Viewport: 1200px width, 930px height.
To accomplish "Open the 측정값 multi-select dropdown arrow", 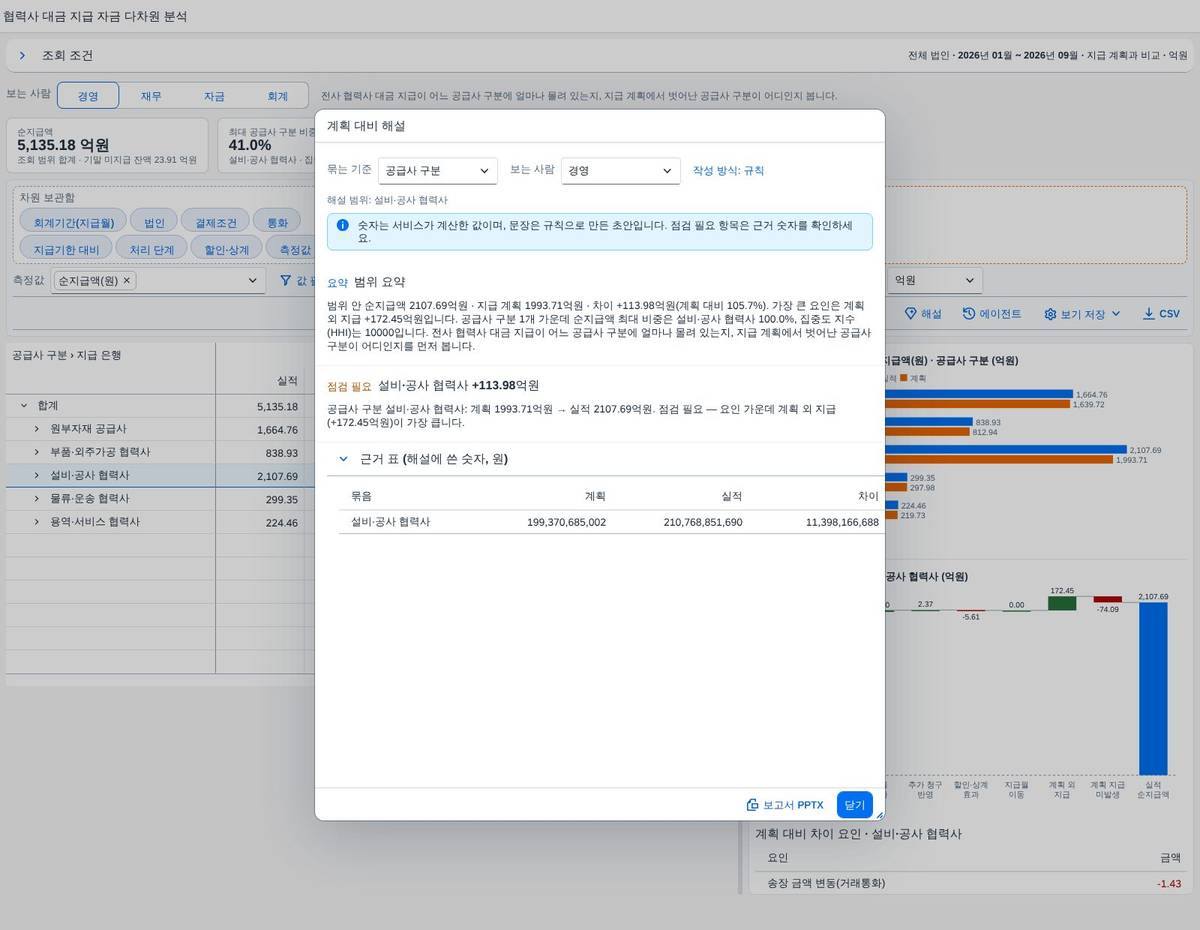I will [x=252, y=281].
